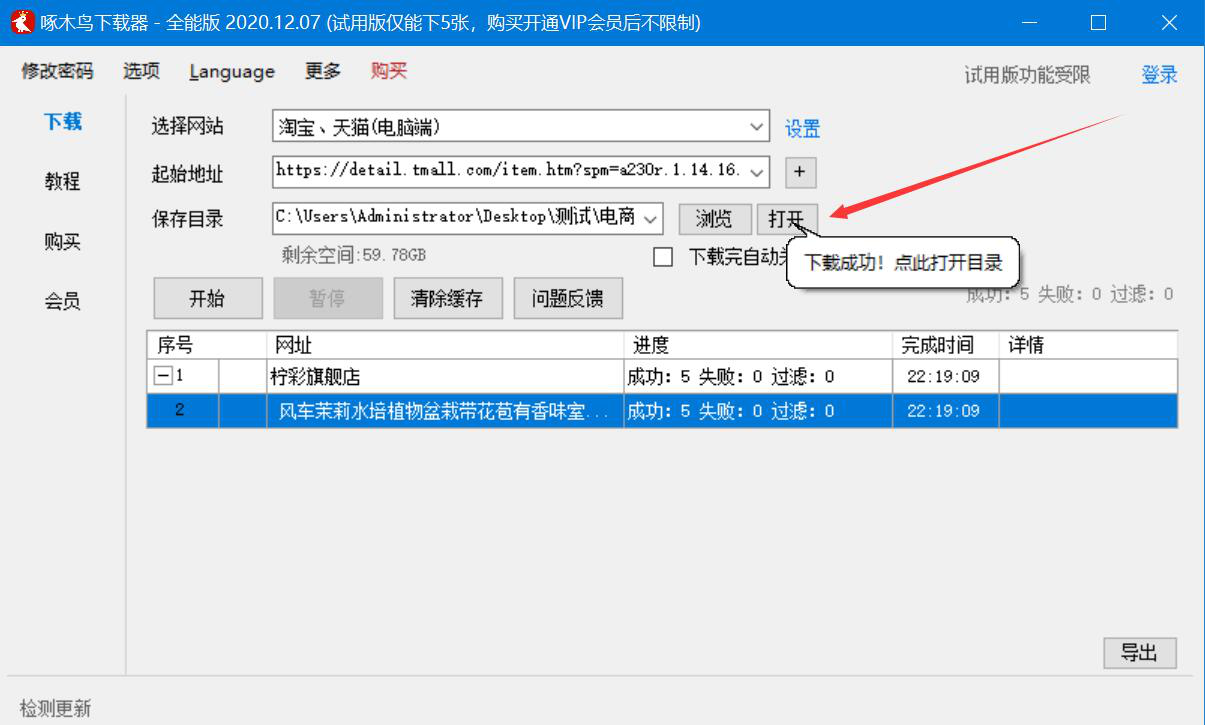
Task: Open the 选项 menu
Action: click(x=141, y=71)
